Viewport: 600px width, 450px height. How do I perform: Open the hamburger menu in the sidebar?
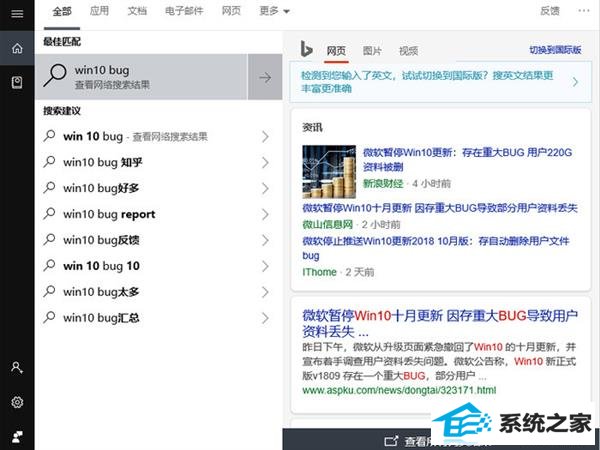(x=17, y=14)
